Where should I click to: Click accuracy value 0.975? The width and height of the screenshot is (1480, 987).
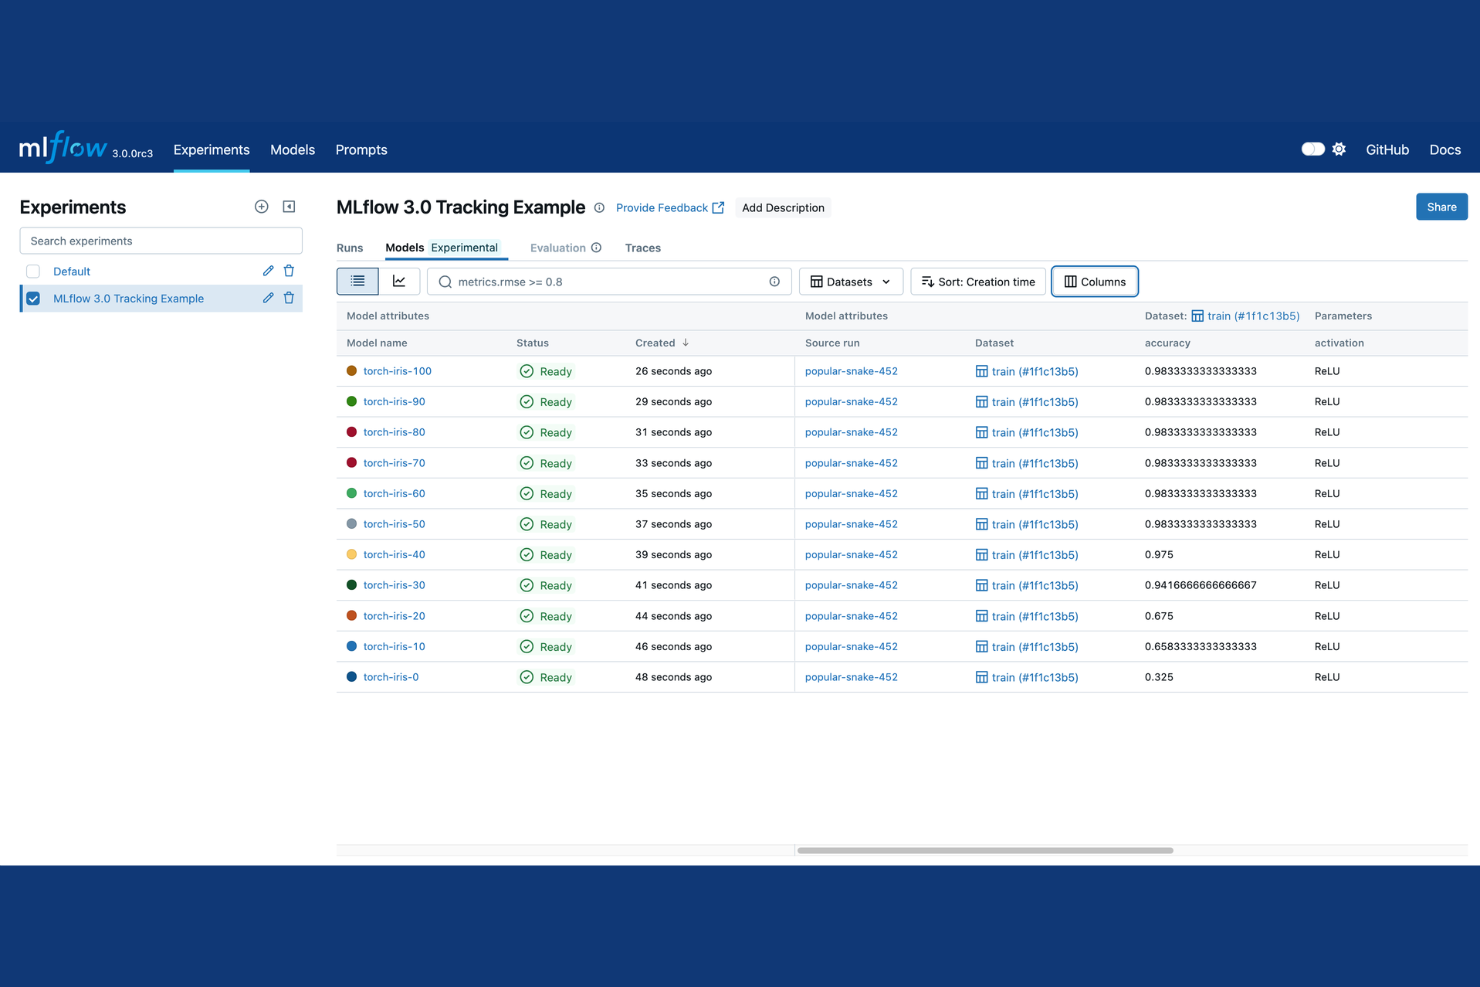(1159, 555)
